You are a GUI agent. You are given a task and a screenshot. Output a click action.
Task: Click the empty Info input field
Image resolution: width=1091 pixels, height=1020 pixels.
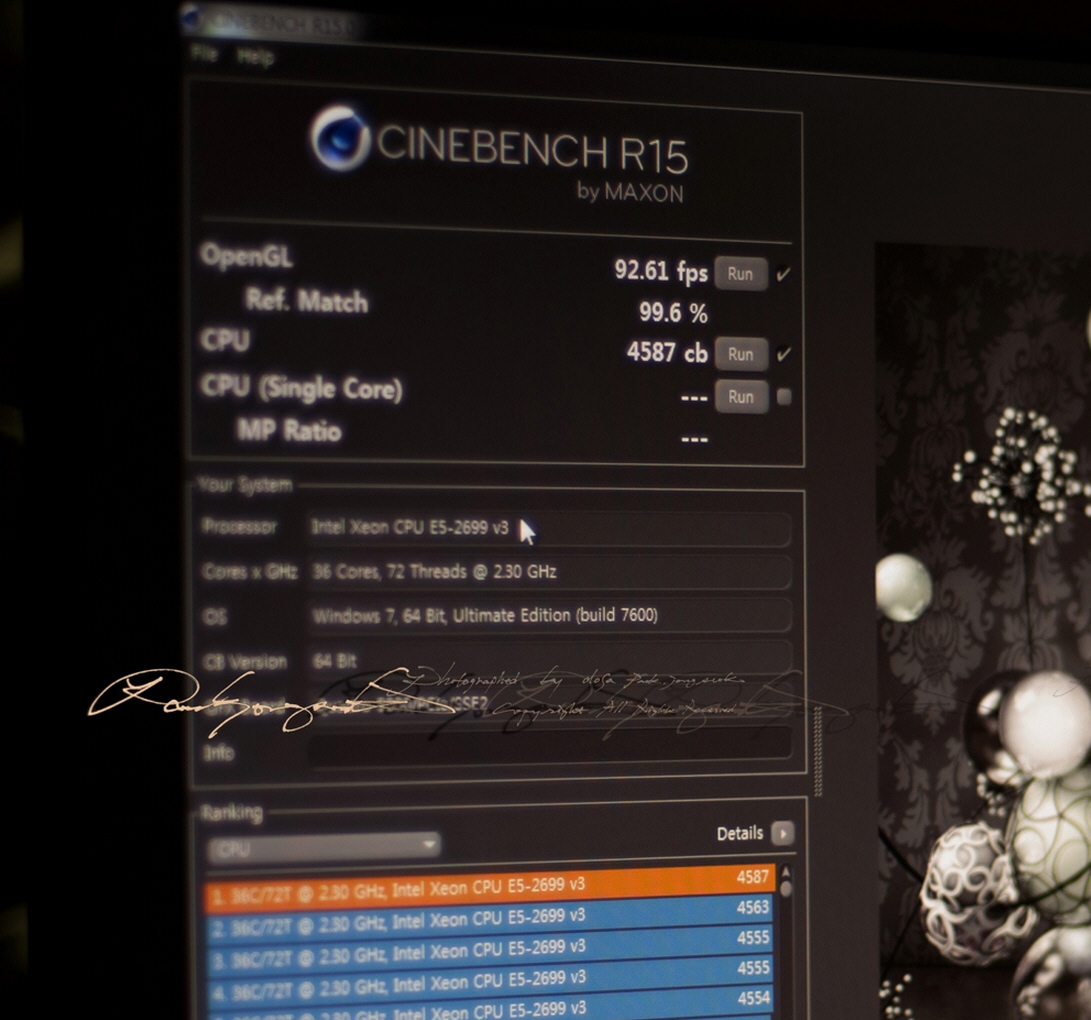[549, 745]
